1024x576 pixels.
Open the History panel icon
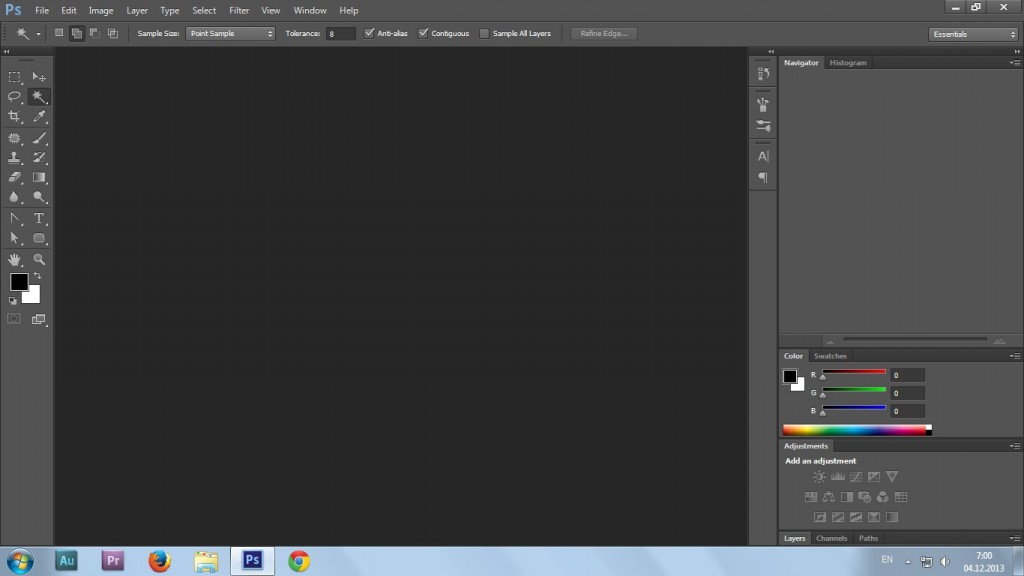click(x=763, y=74)
